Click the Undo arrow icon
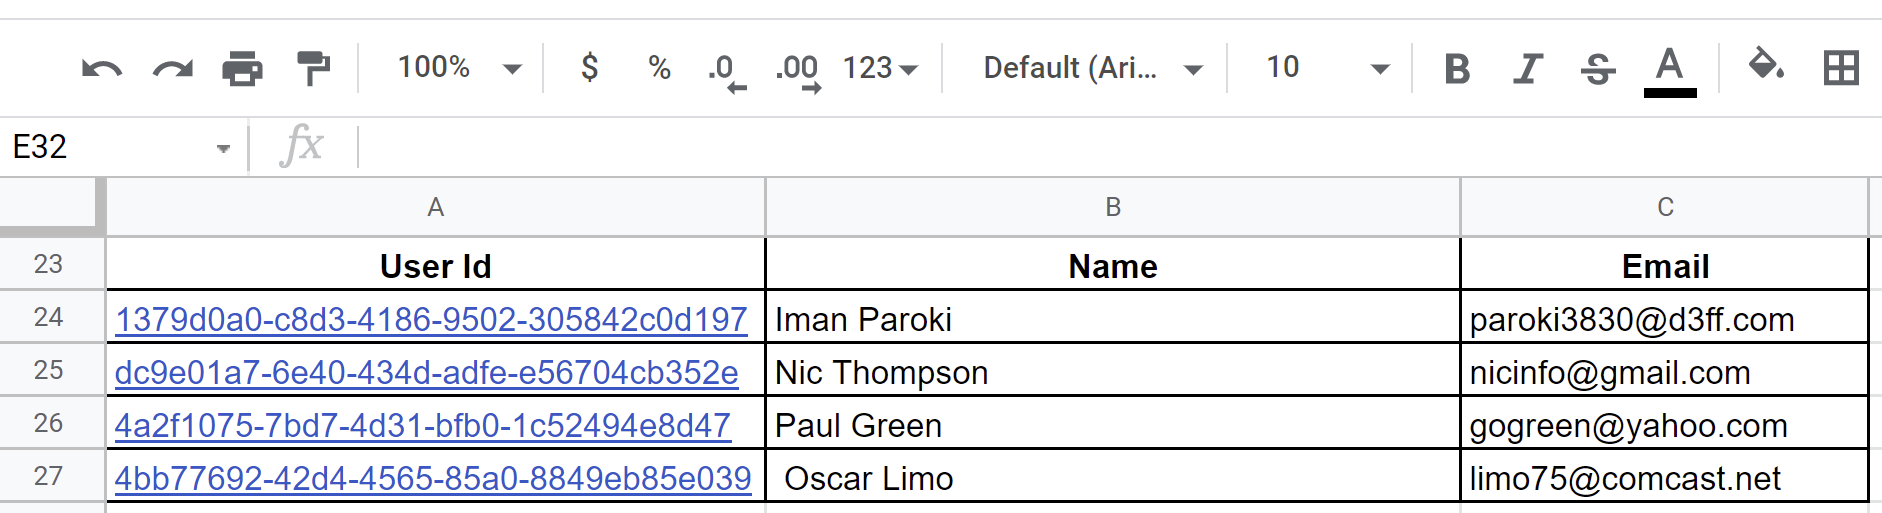 [102, 69]
